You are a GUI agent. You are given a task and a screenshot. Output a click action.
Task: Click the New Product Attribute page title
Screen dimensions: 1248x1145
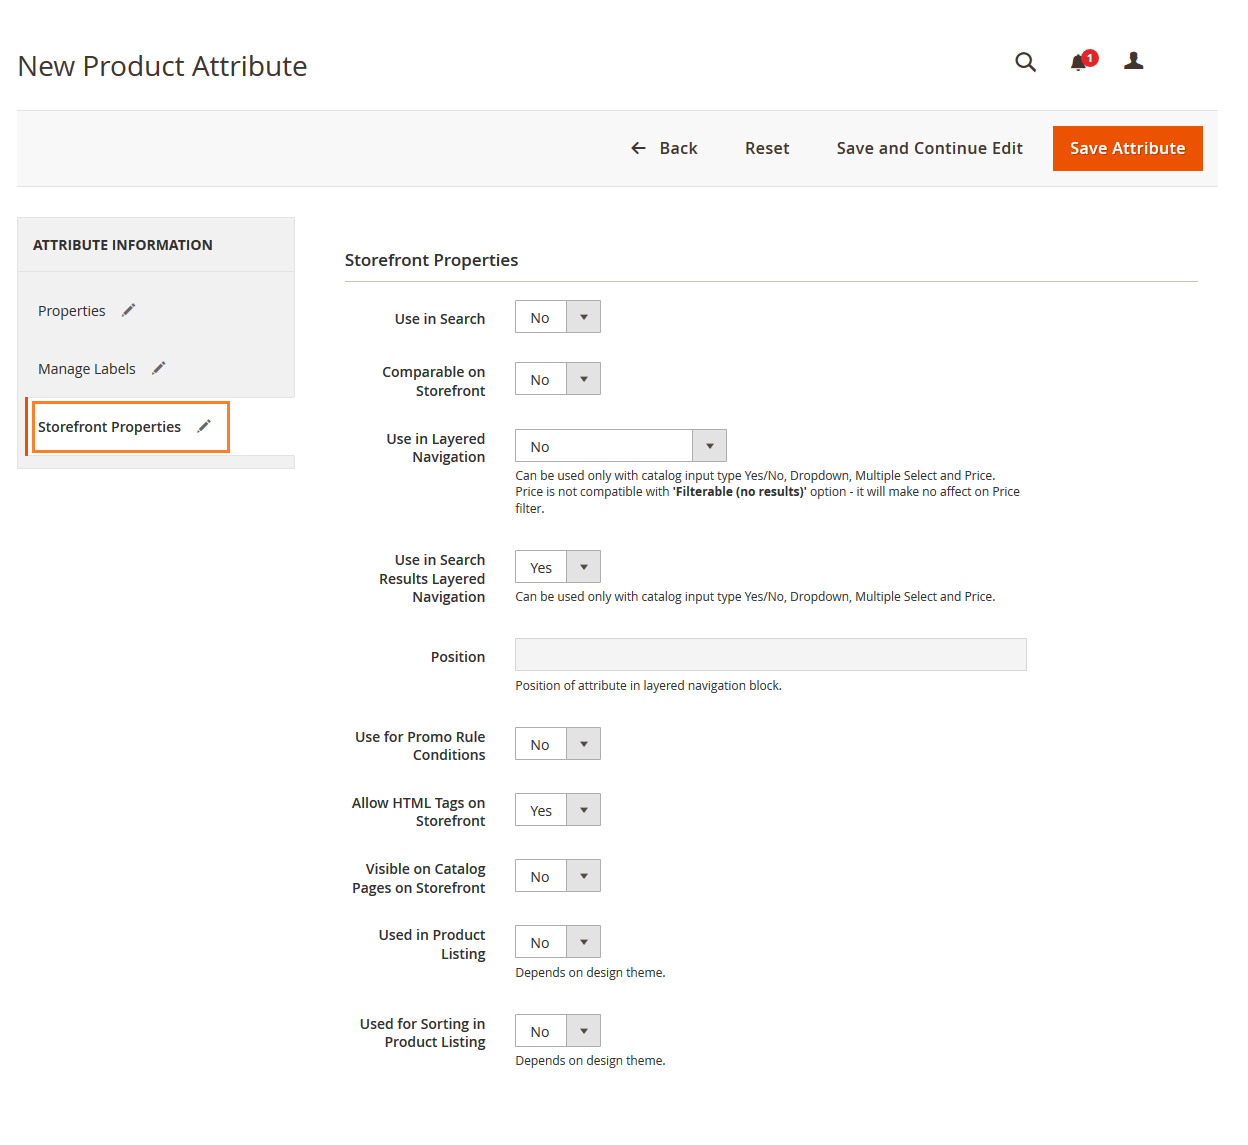click(162, 66)
